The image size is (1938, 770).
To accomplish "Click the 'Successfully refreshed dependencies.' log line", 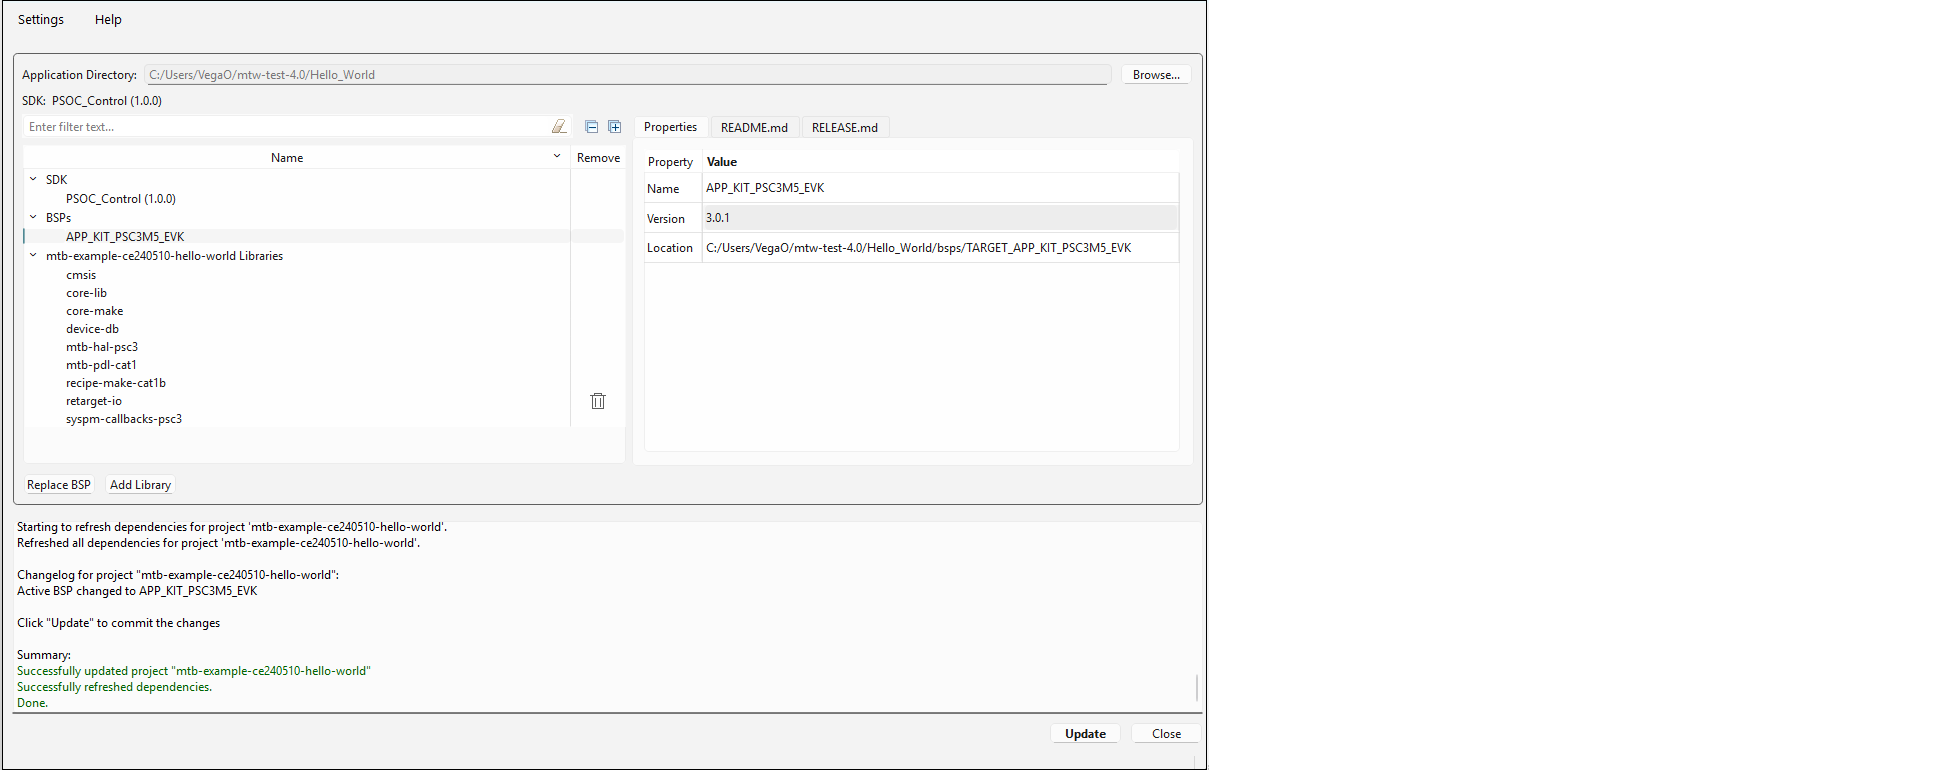I will (114, 687).
